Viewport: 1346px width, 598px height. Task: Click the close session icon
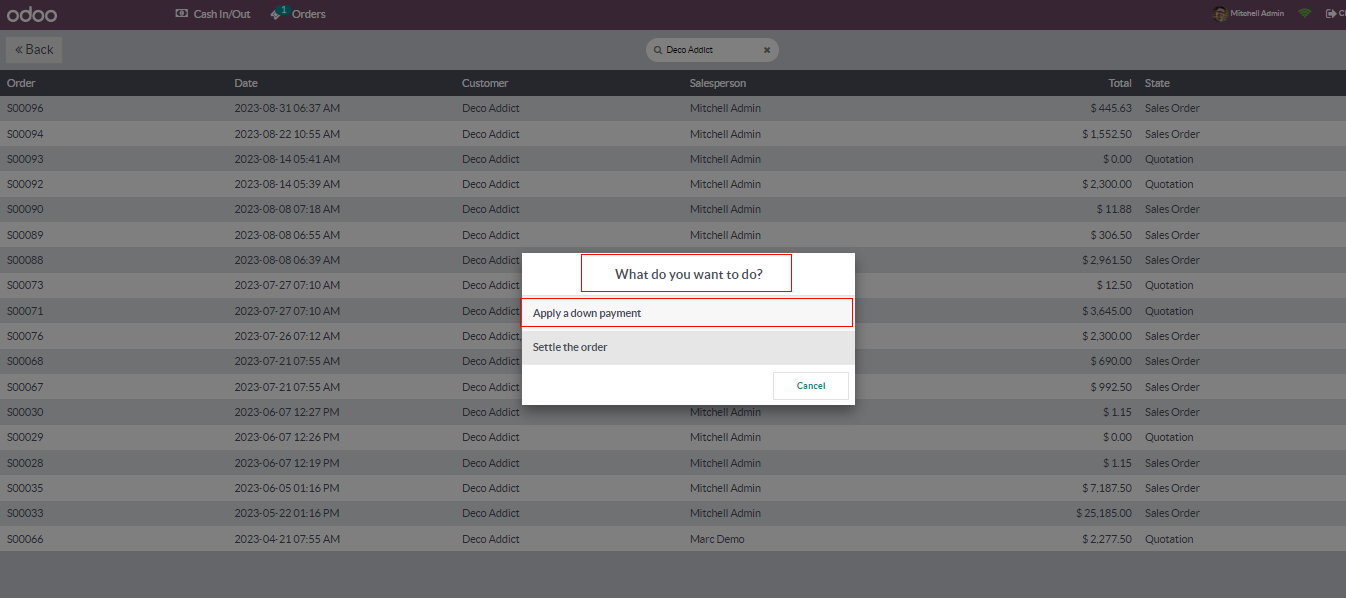click(1331, 14)
